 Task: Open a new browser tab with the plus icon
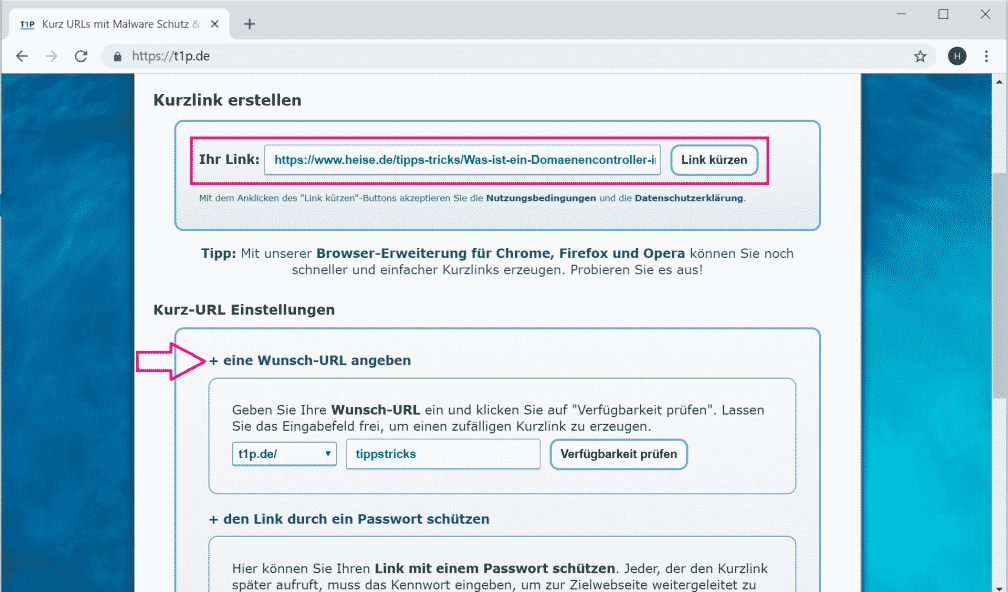point(249,22)
